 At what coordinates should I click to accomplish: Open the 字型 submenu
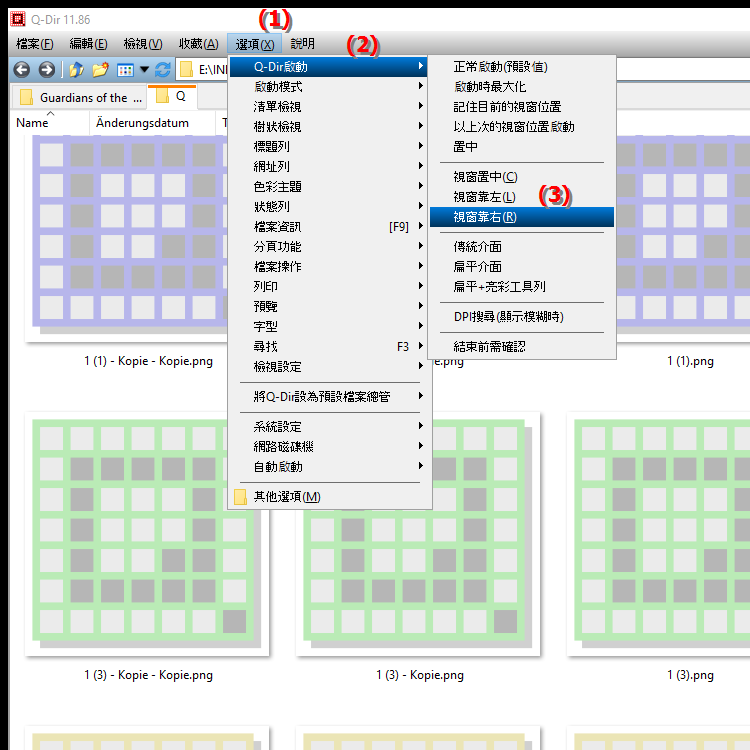click(x=329, y=327)
